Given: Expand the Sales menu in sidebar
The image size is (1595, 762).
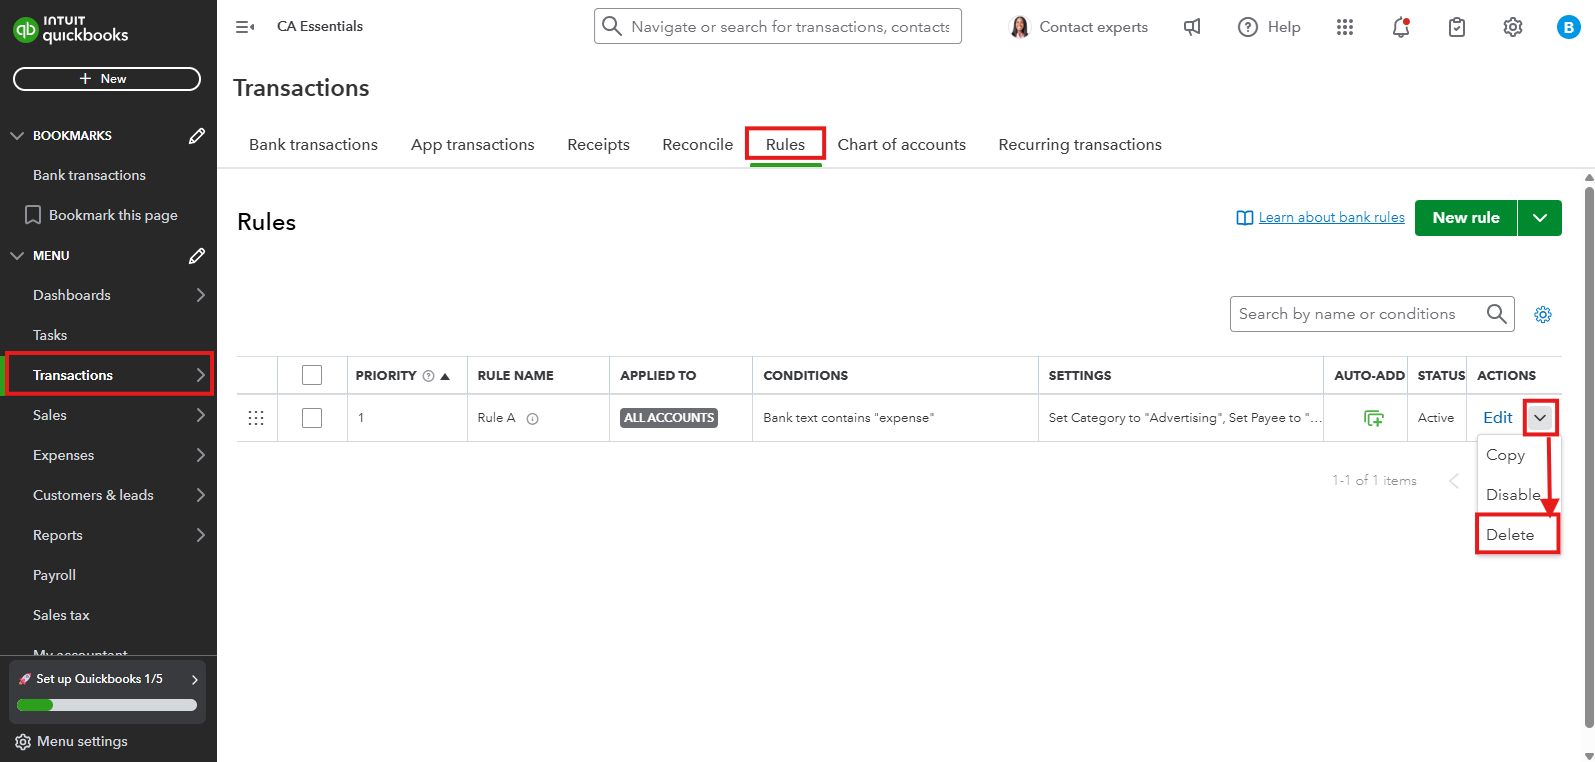Looking at the screenshot, I should [200, 415].
